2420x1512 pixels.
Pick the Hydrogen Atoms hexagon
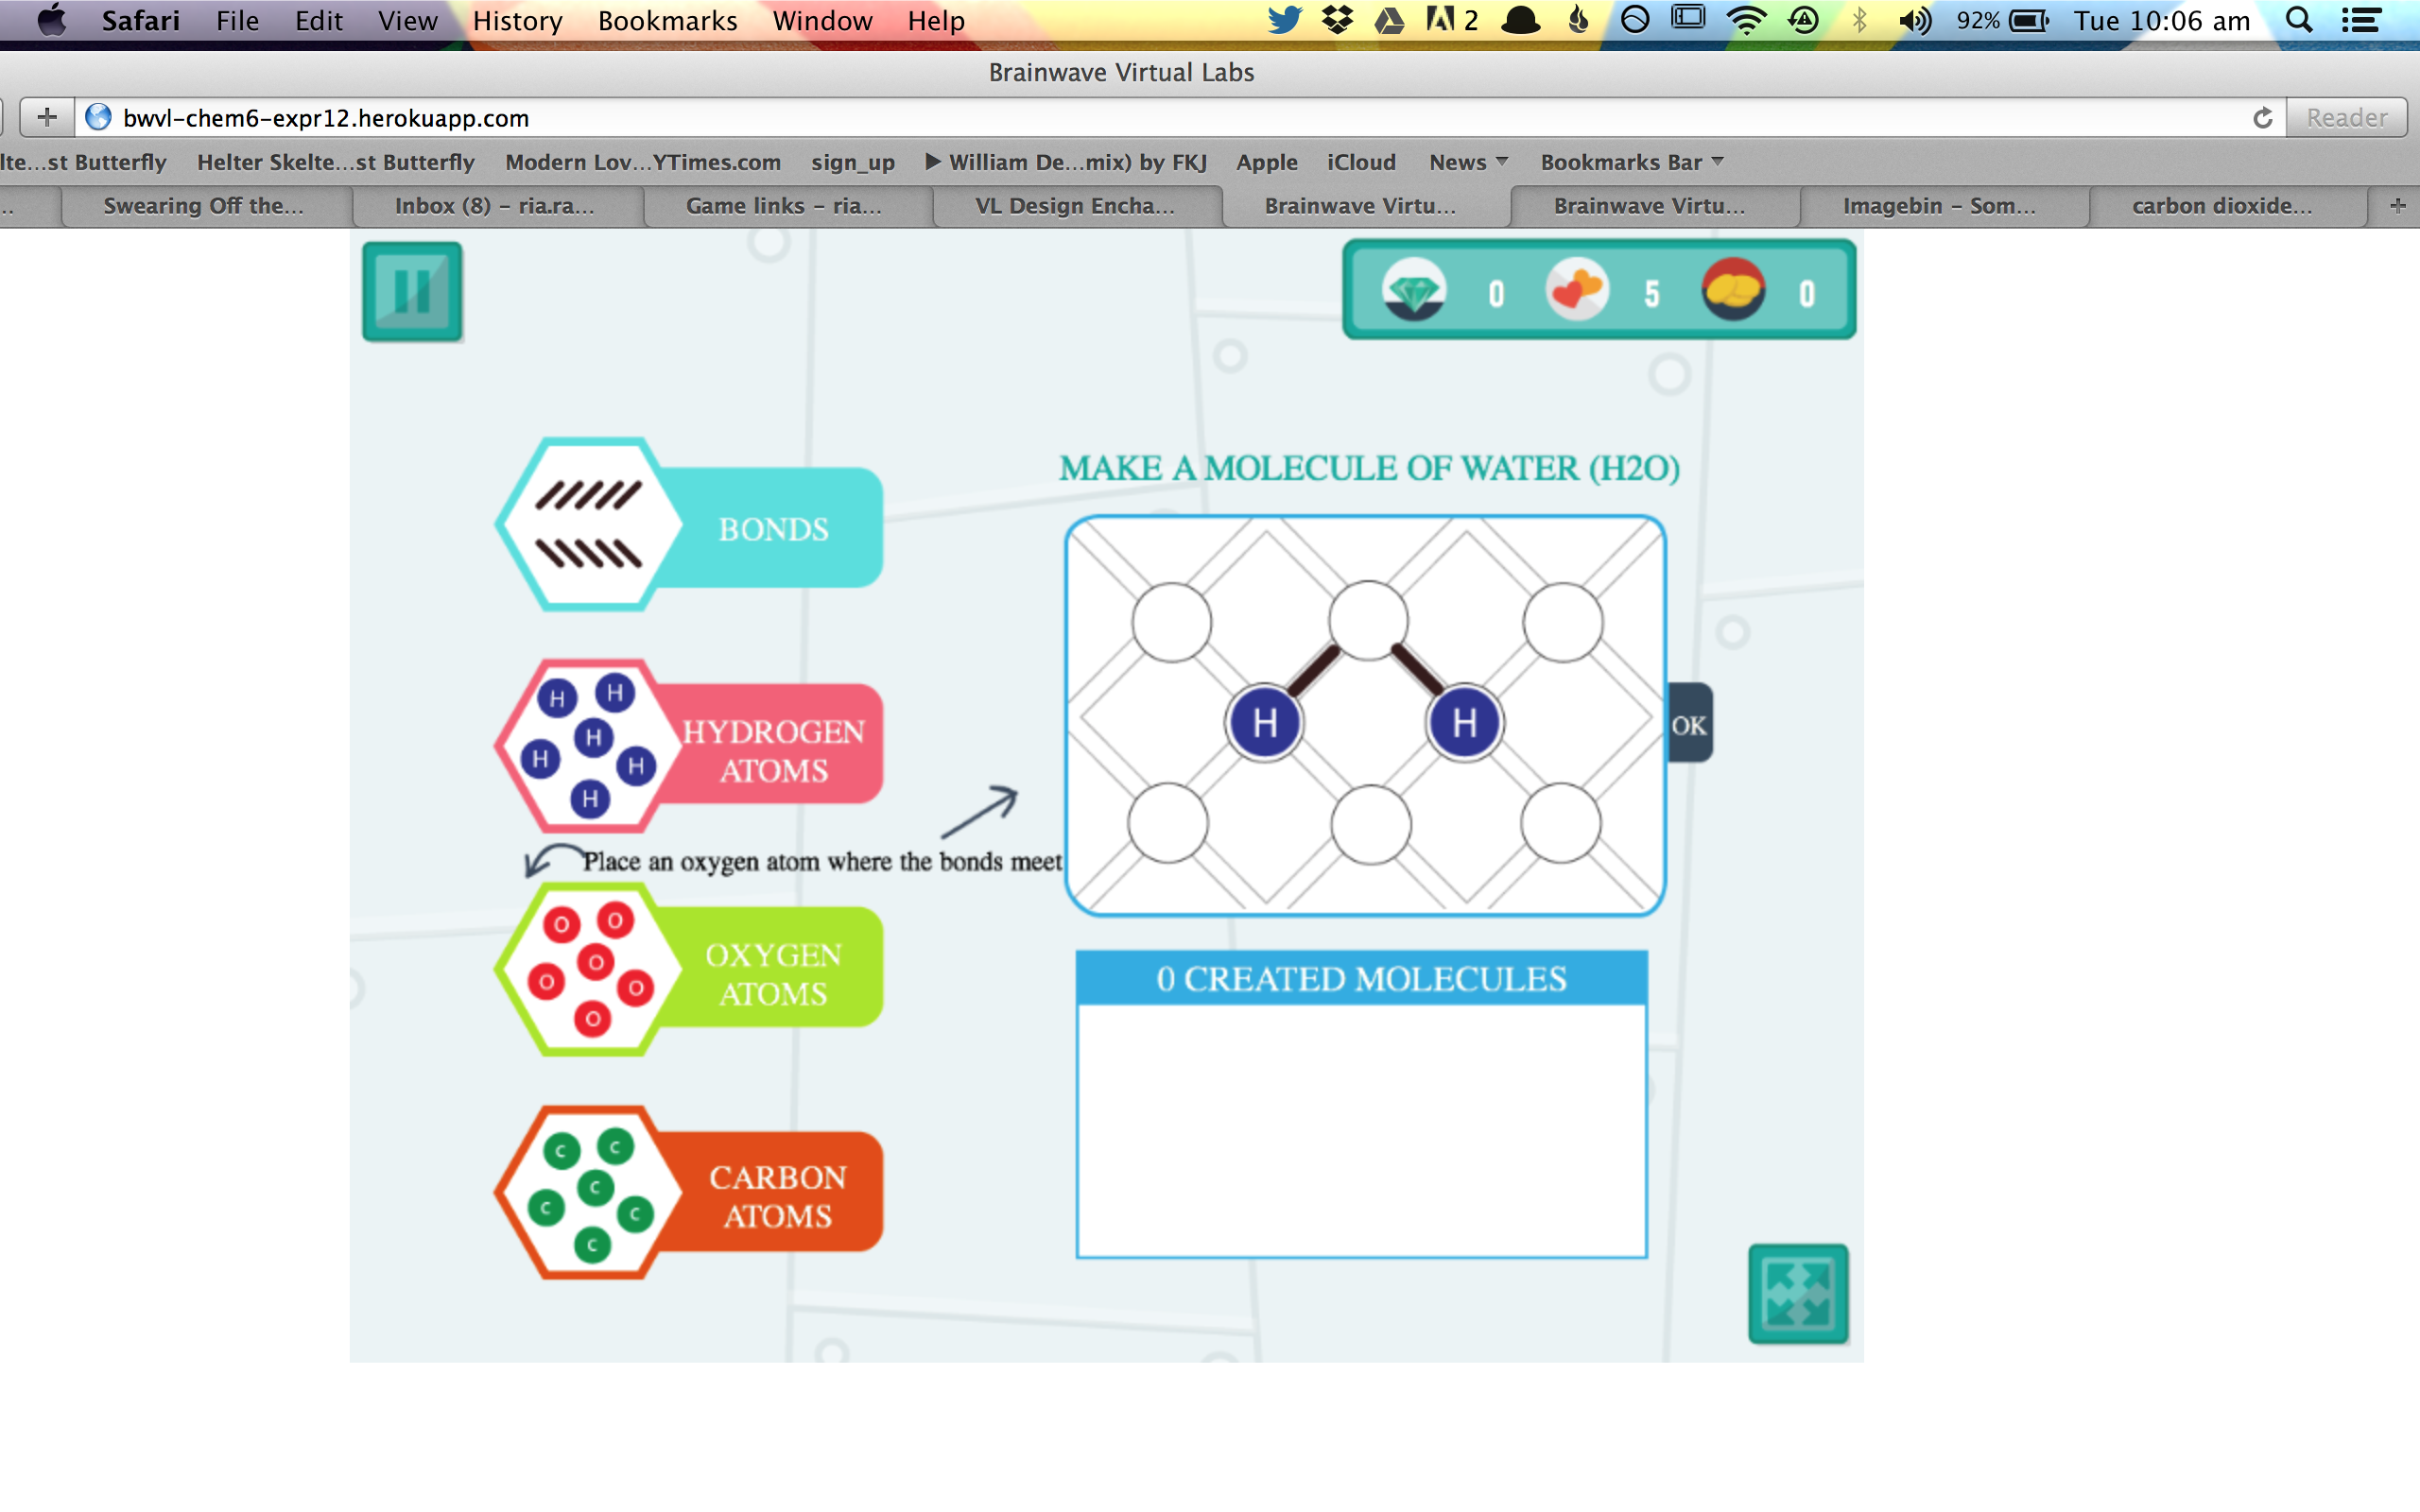(x=589, y=745)
